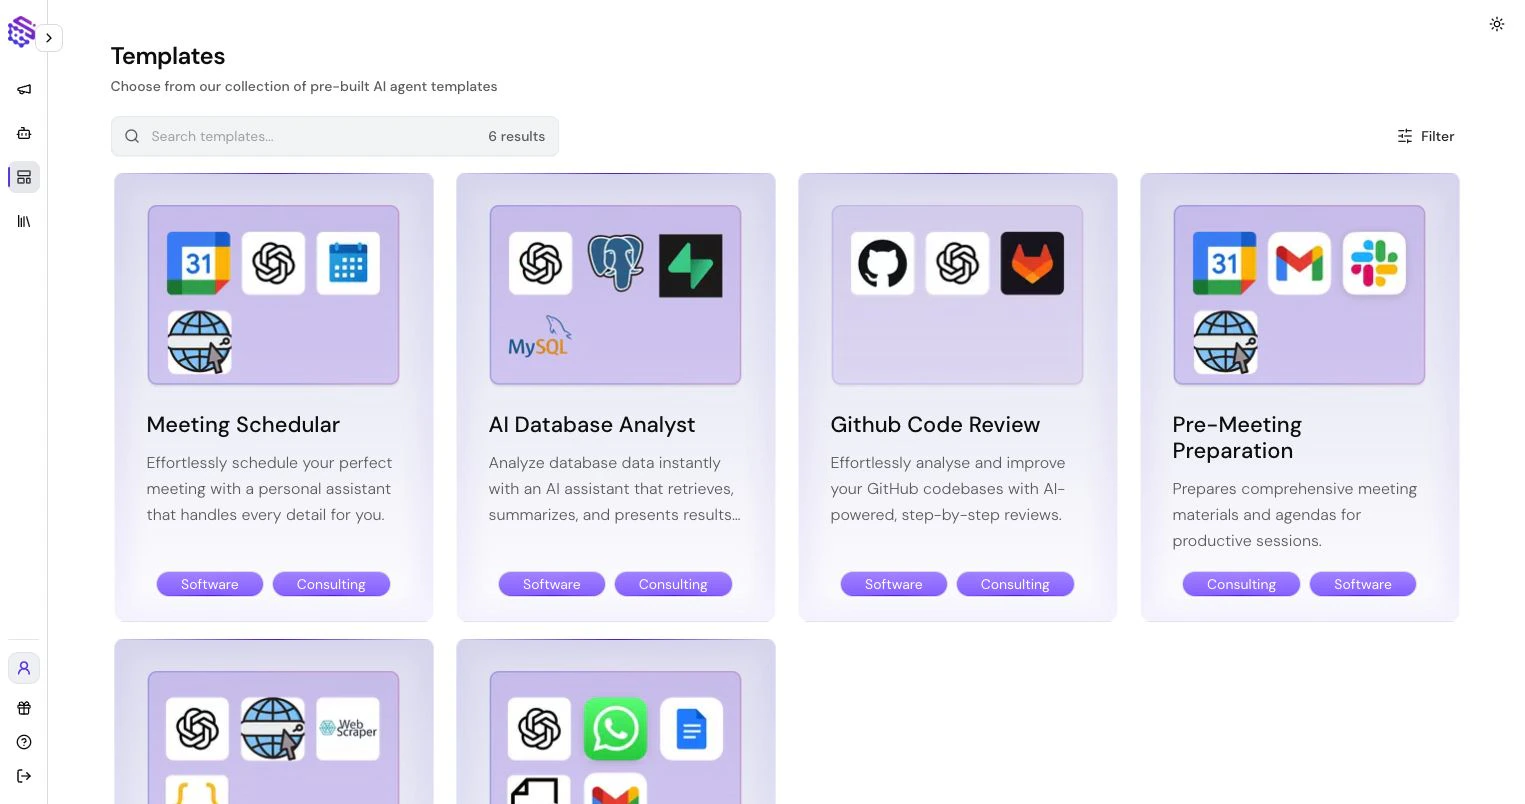Click PostgreSQL elephant icon
Screen dimensions: 1525x804
tap(615, 264)
